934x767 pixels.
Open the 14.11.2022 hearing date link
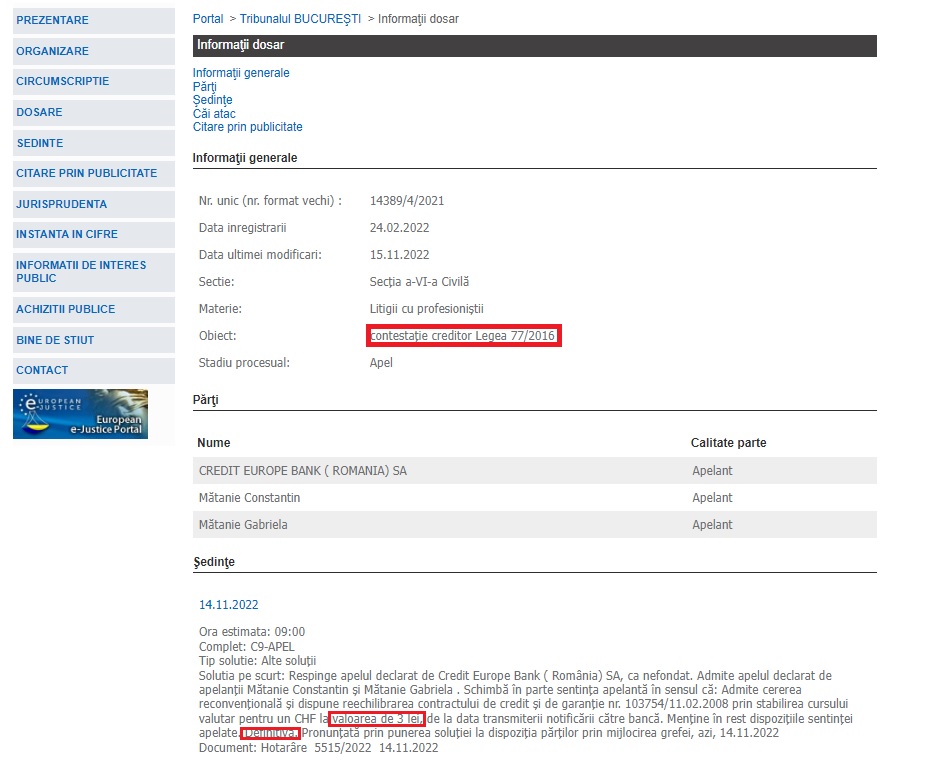[228, 605]
